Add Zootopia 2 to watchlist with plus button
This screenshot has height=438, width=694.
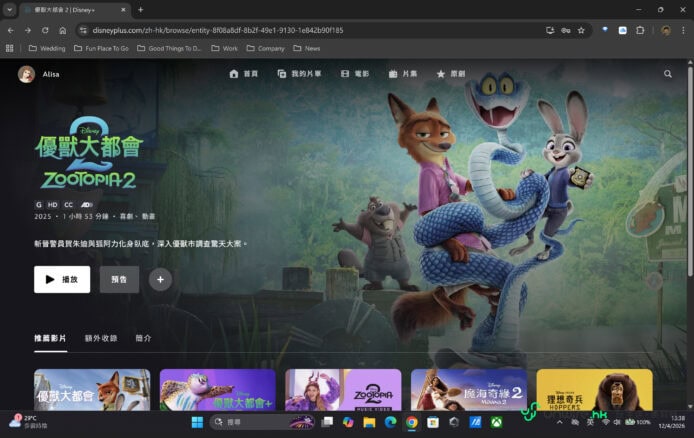point(160,279)
